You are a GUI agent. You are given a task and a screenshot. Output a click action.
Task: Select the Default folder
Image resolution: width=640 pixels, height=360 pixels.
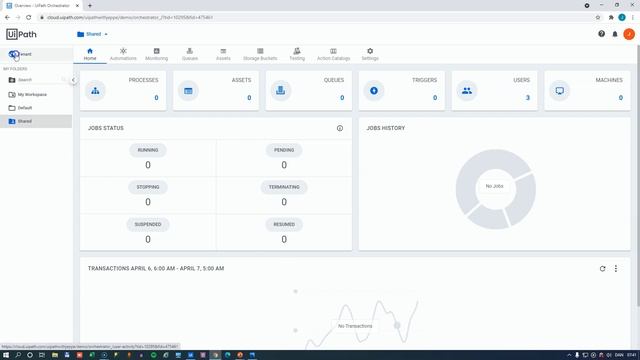36,108
